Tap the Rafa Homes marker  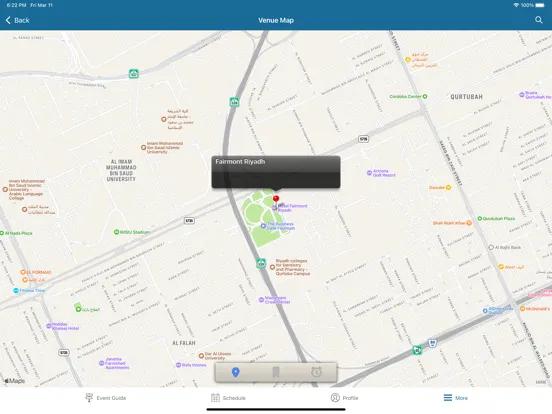coord(178,365)
